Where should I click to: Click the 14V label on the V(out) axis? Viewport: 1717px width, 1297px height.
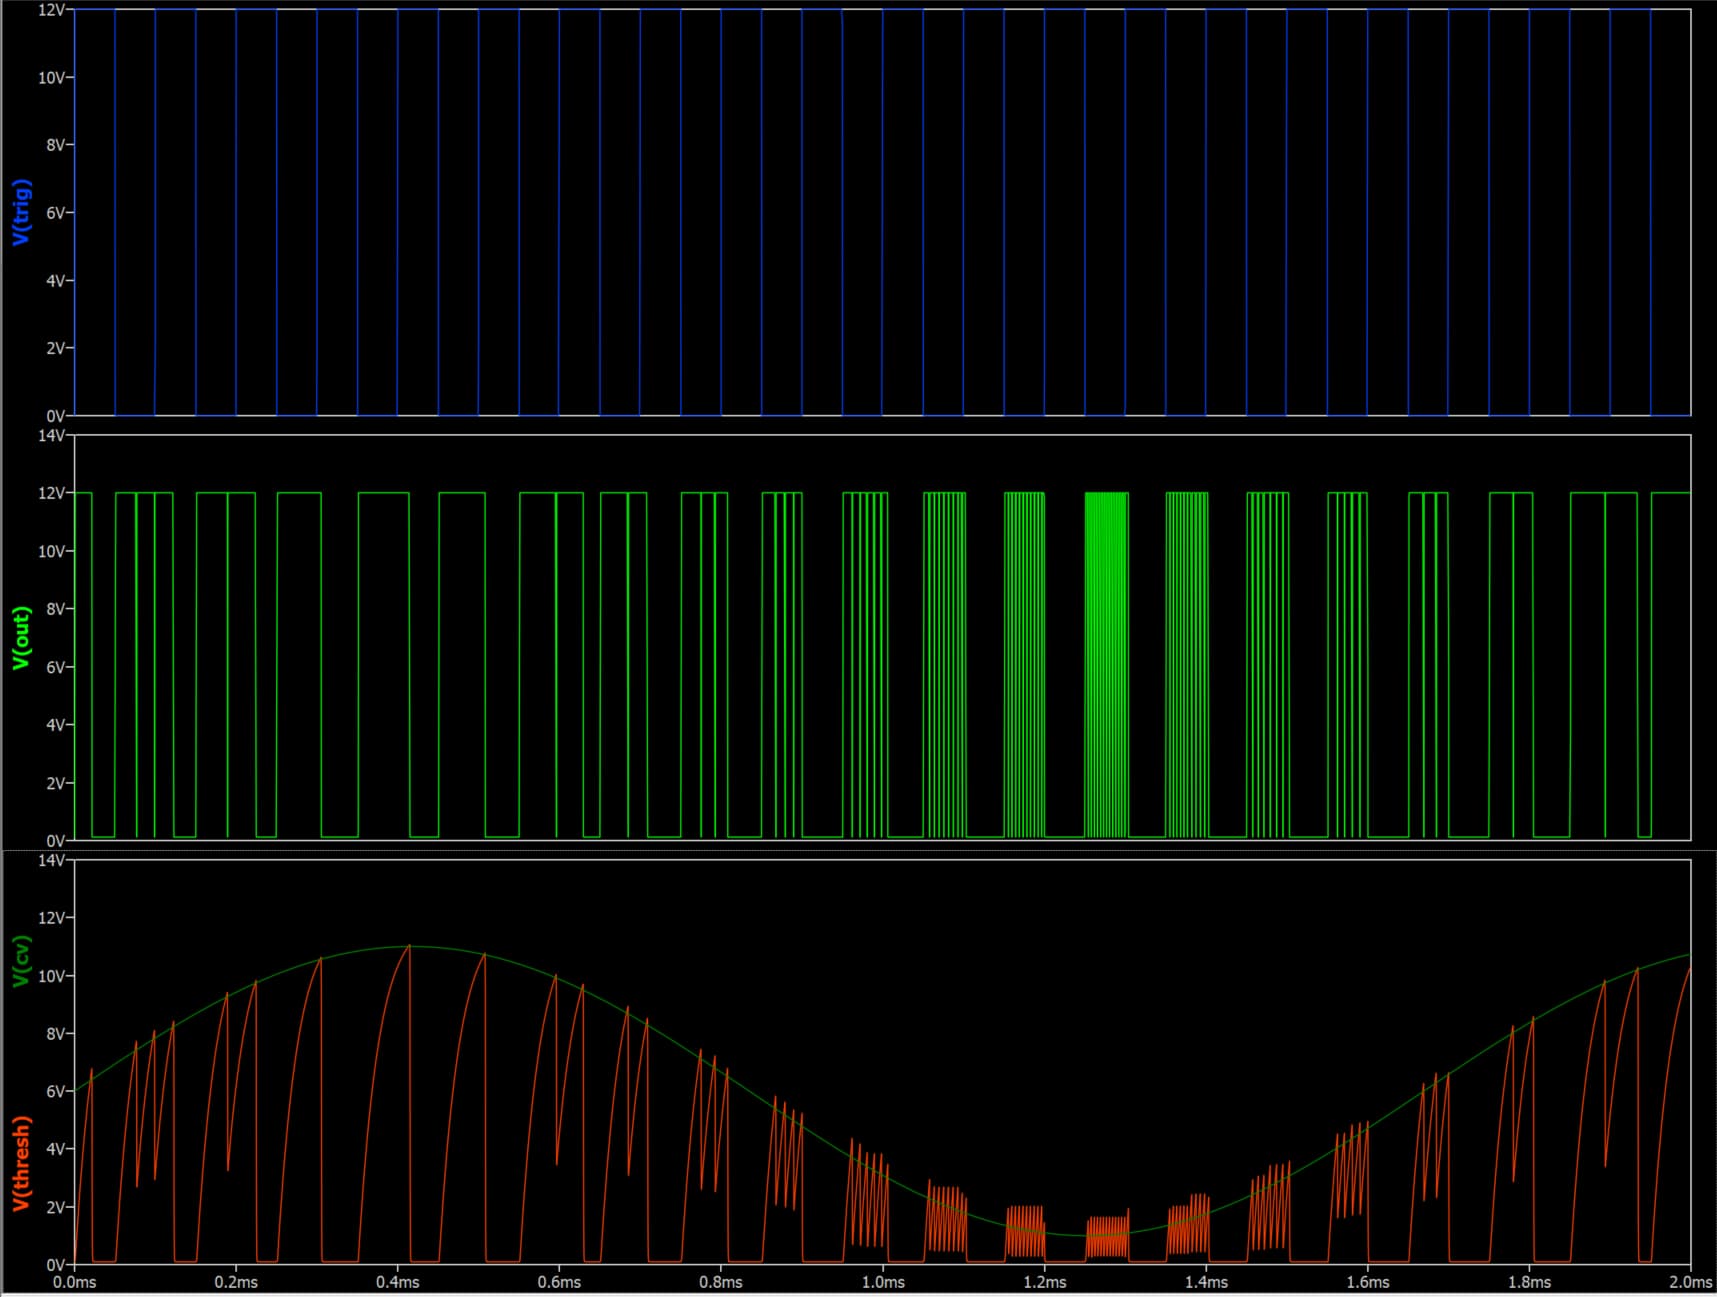click(52, 436)
